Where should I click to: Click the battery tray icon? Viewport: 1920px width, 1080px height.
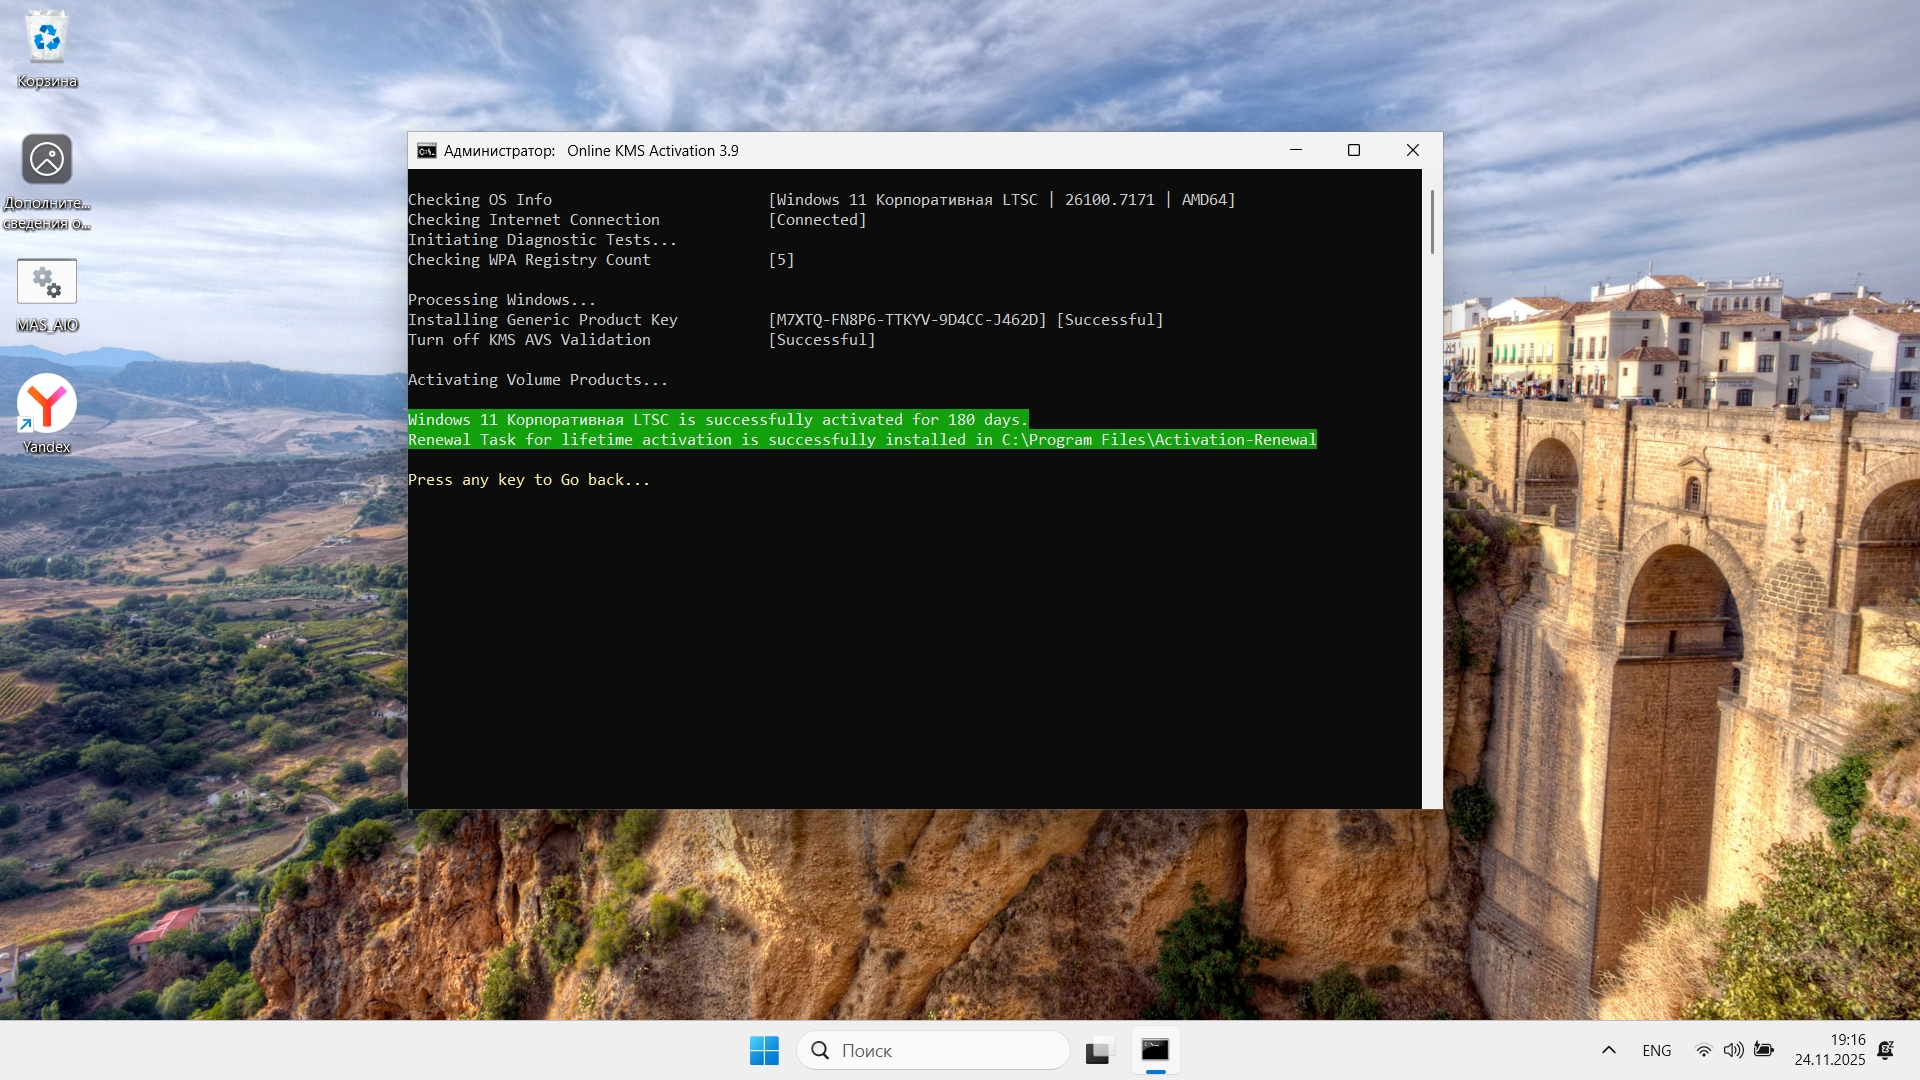(1764, 1050)
